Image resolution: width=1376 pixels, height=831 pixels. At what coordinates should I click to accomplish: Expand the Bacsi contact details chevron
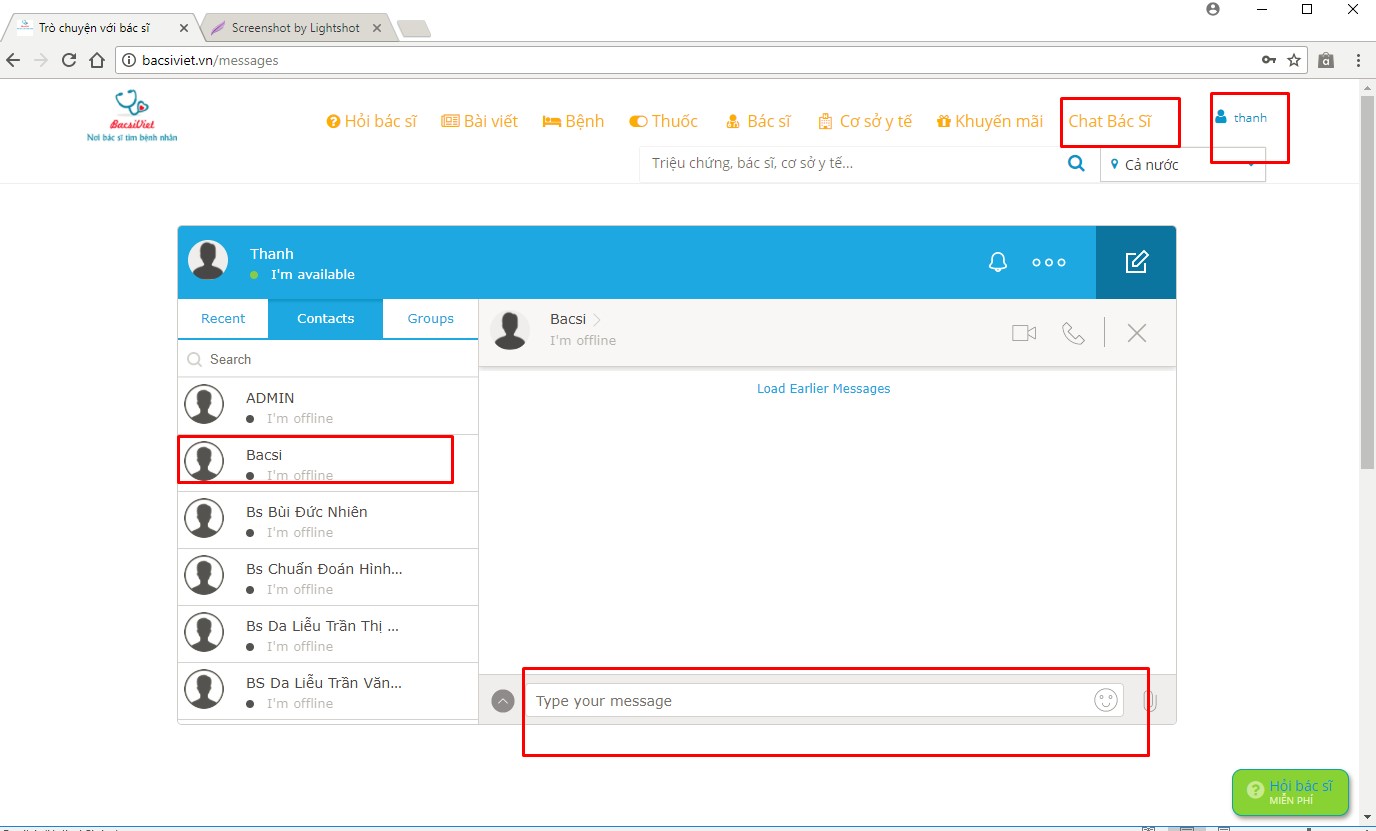pos(598,319)
